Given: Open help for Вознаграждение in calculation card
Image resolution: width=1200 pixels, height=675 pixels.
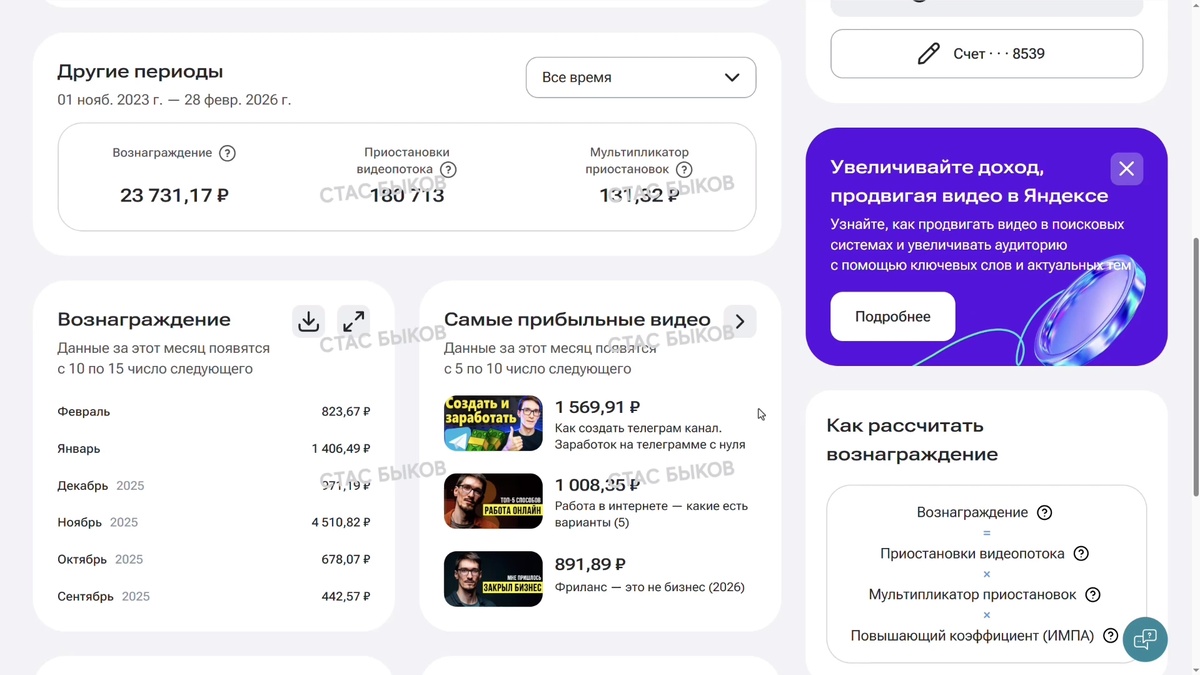Looking at the screenshot, I should (x=1044, y=512).
